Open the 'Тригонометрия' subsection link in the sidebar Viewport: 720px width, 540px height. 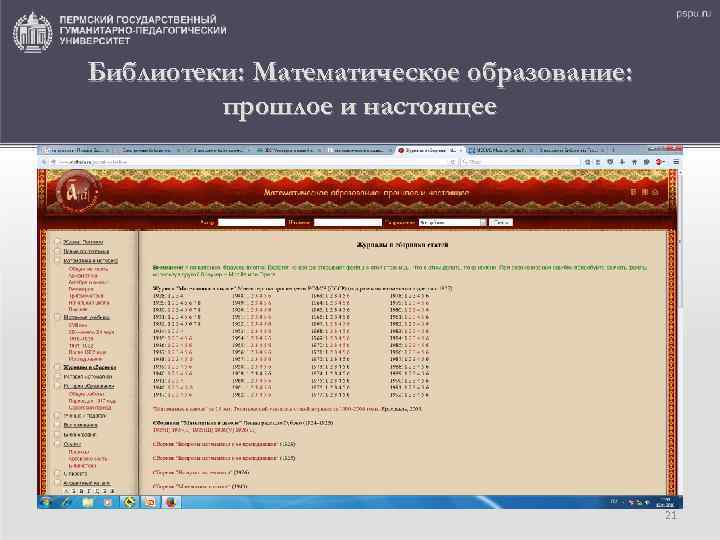click(x=86, y=296)
